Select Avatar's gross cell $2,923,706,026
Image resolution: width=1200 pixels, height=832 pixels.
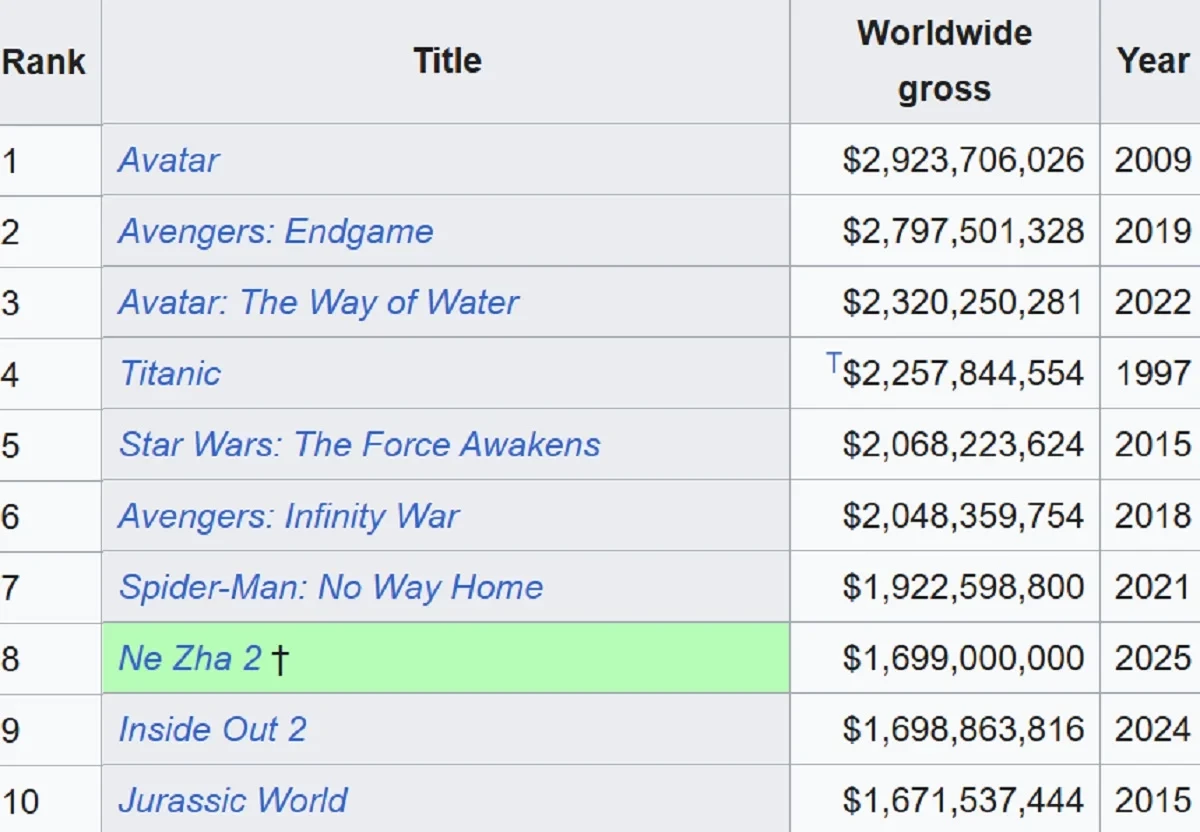point(962,160)
